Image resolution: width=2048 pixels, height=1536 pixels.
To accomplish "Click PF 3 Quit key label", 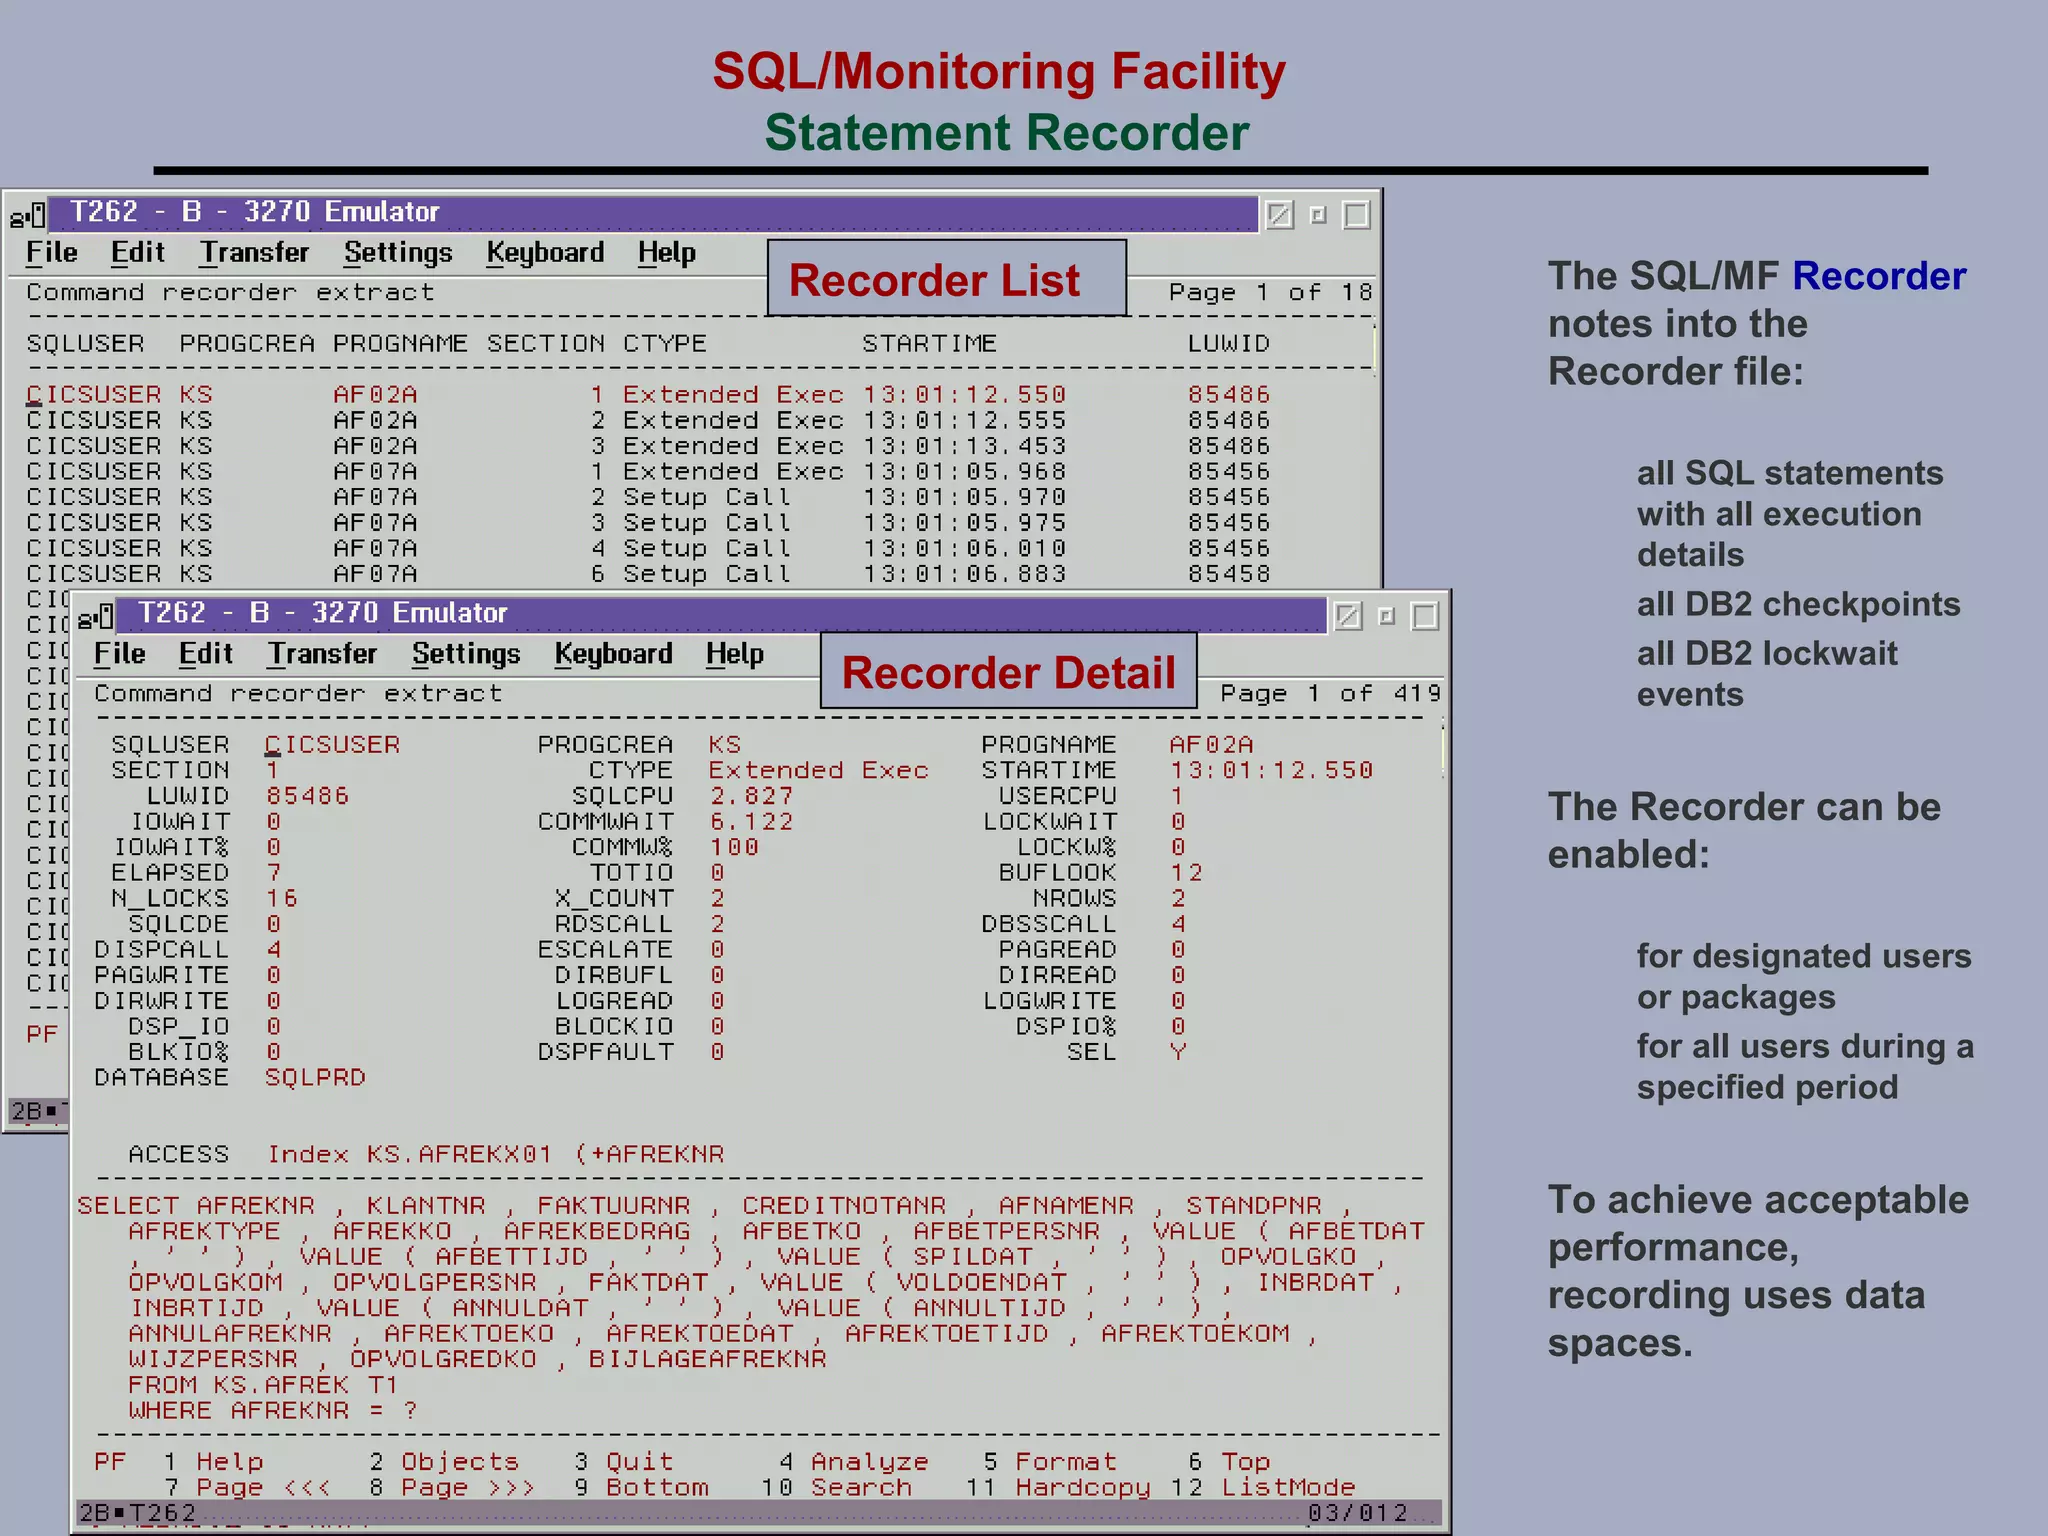I will (x=624, y=1462).
